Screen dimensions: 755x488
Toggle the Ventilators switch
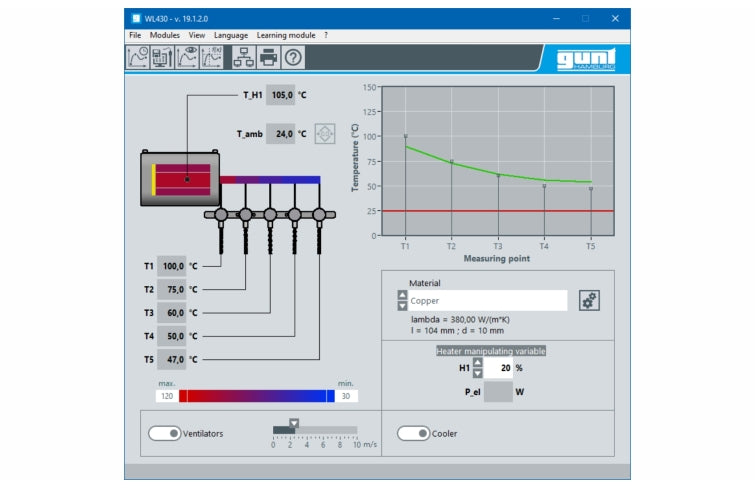(x=165, y=434)
